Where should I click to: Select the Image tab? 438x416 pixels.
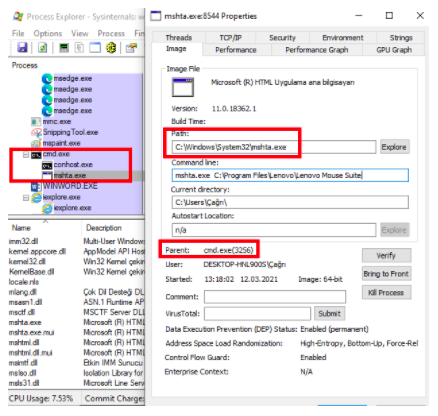176,49
